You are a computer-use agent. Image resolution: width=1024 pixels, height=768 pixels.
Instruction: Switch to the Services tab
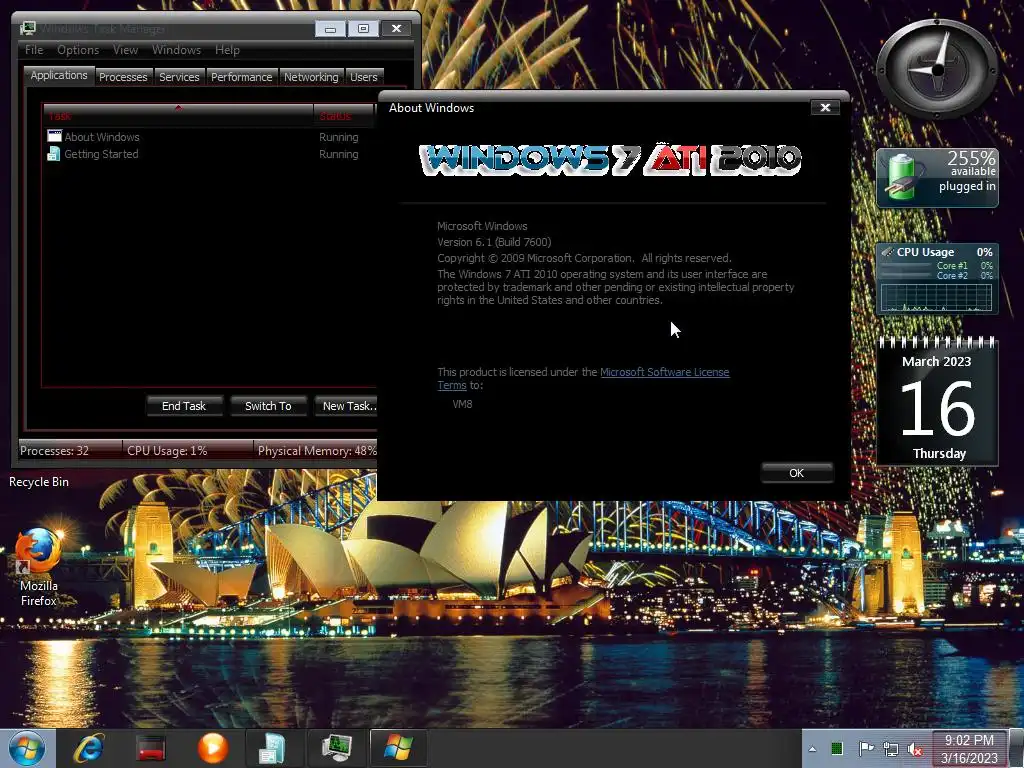pyautogui.click(x=179, y=77)
